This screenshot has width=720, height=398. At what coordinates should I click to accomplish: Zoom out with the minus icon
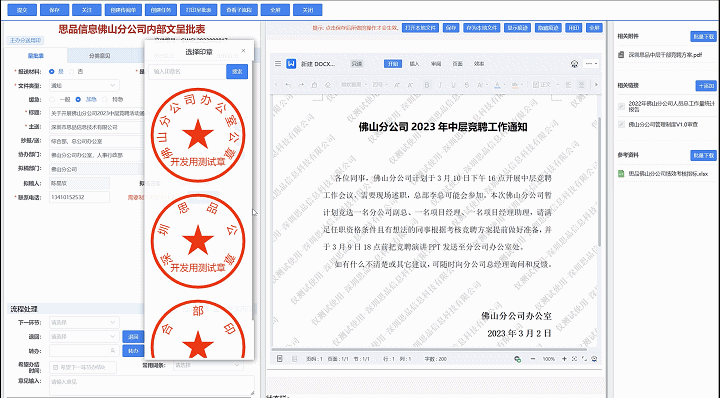pyautogui.click(x=533, y=359)
